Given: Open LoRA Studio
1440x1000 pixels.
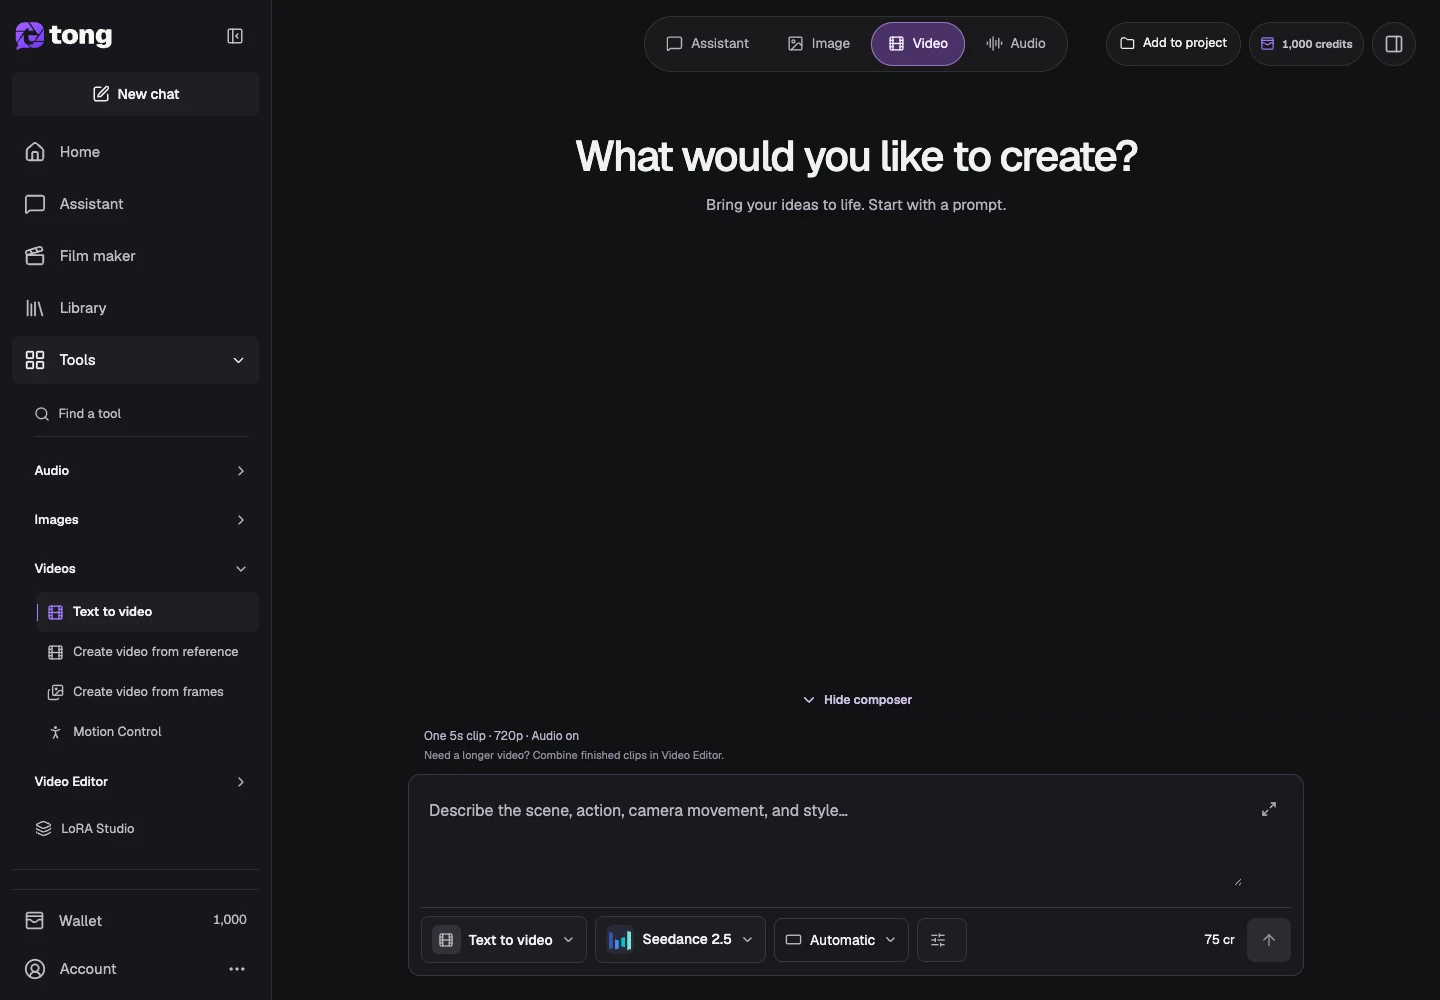Looking at the screenshot, I should (135, 829).
